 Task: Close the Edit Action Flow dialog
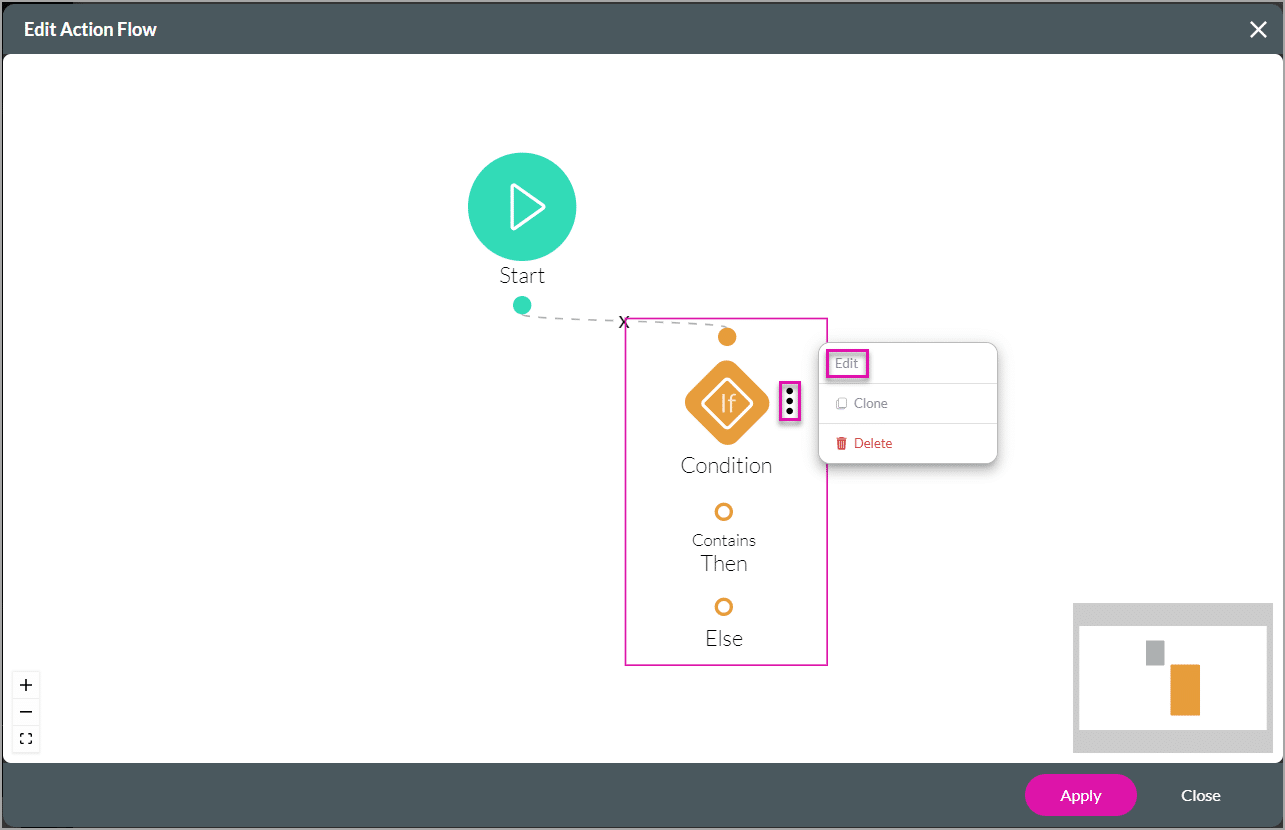click(1258, 29)
